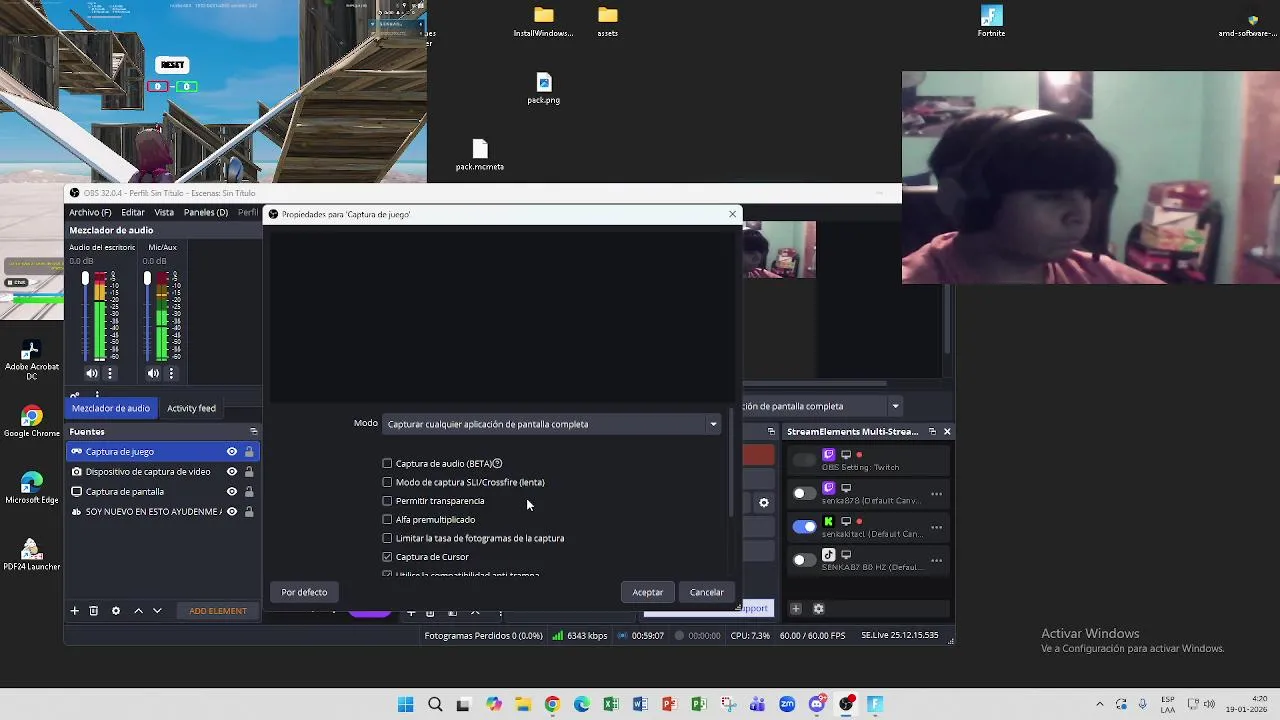Hide the SOY NUEVO EN ESTO text source
The height and width of the screenshot is (720, 1280).
232,512
